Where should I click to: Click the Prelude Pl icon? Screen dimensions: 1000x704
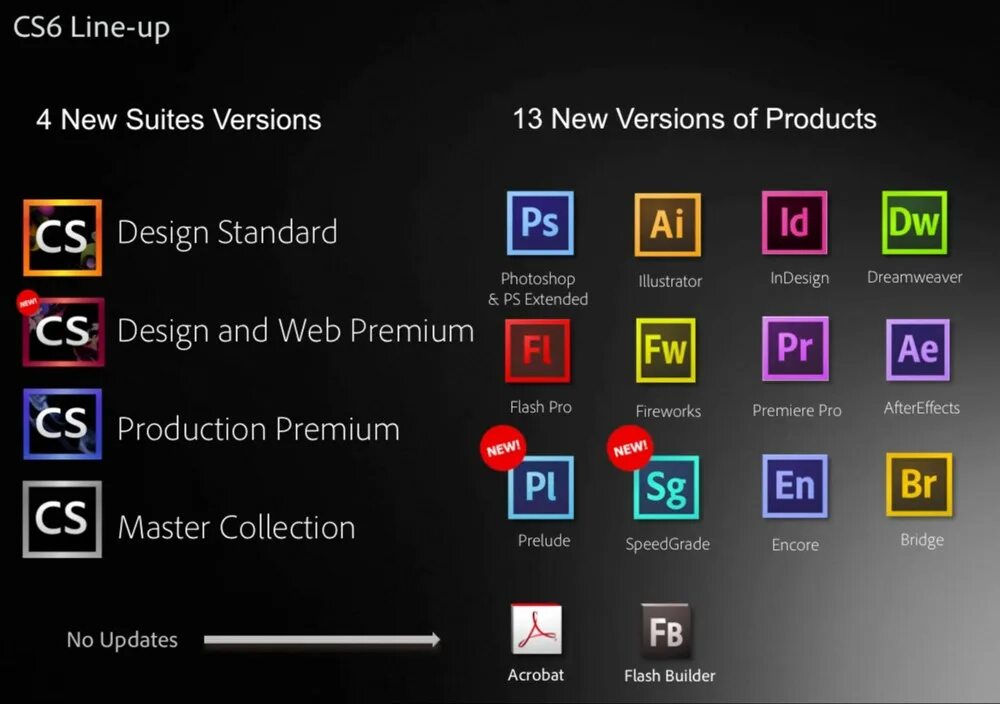[541, 487]
